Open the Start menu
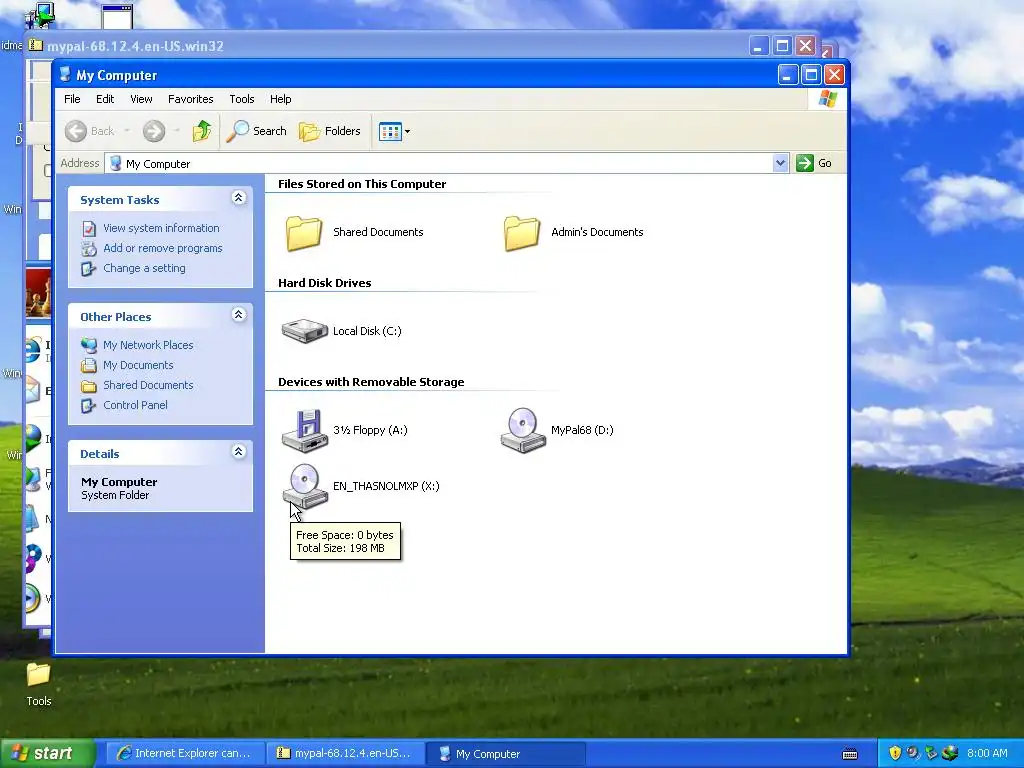 pos(48,754)
